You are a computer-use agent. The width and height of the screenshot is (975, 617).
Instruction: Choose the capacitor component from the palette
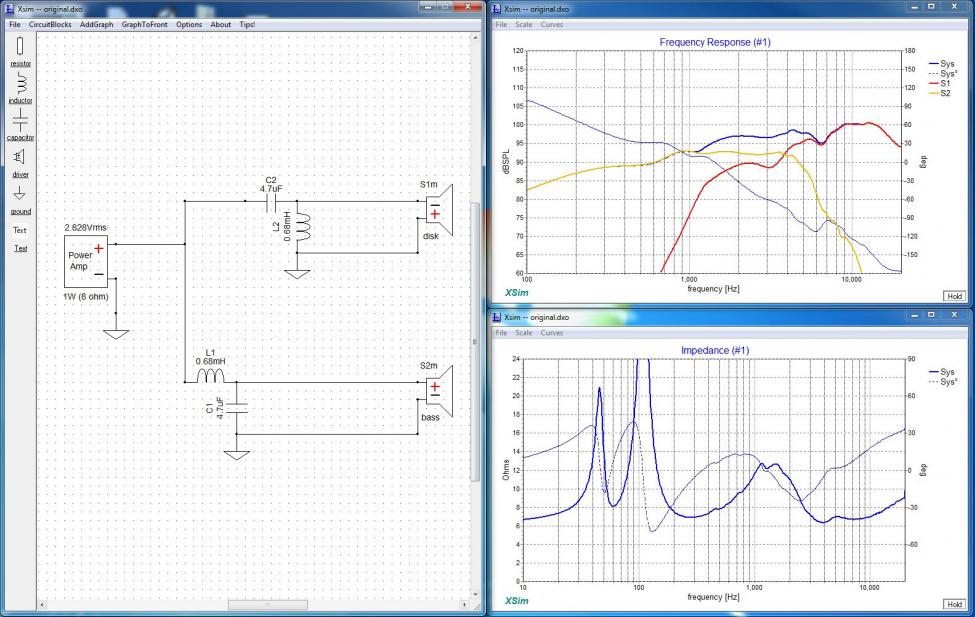tap(20, 120)
